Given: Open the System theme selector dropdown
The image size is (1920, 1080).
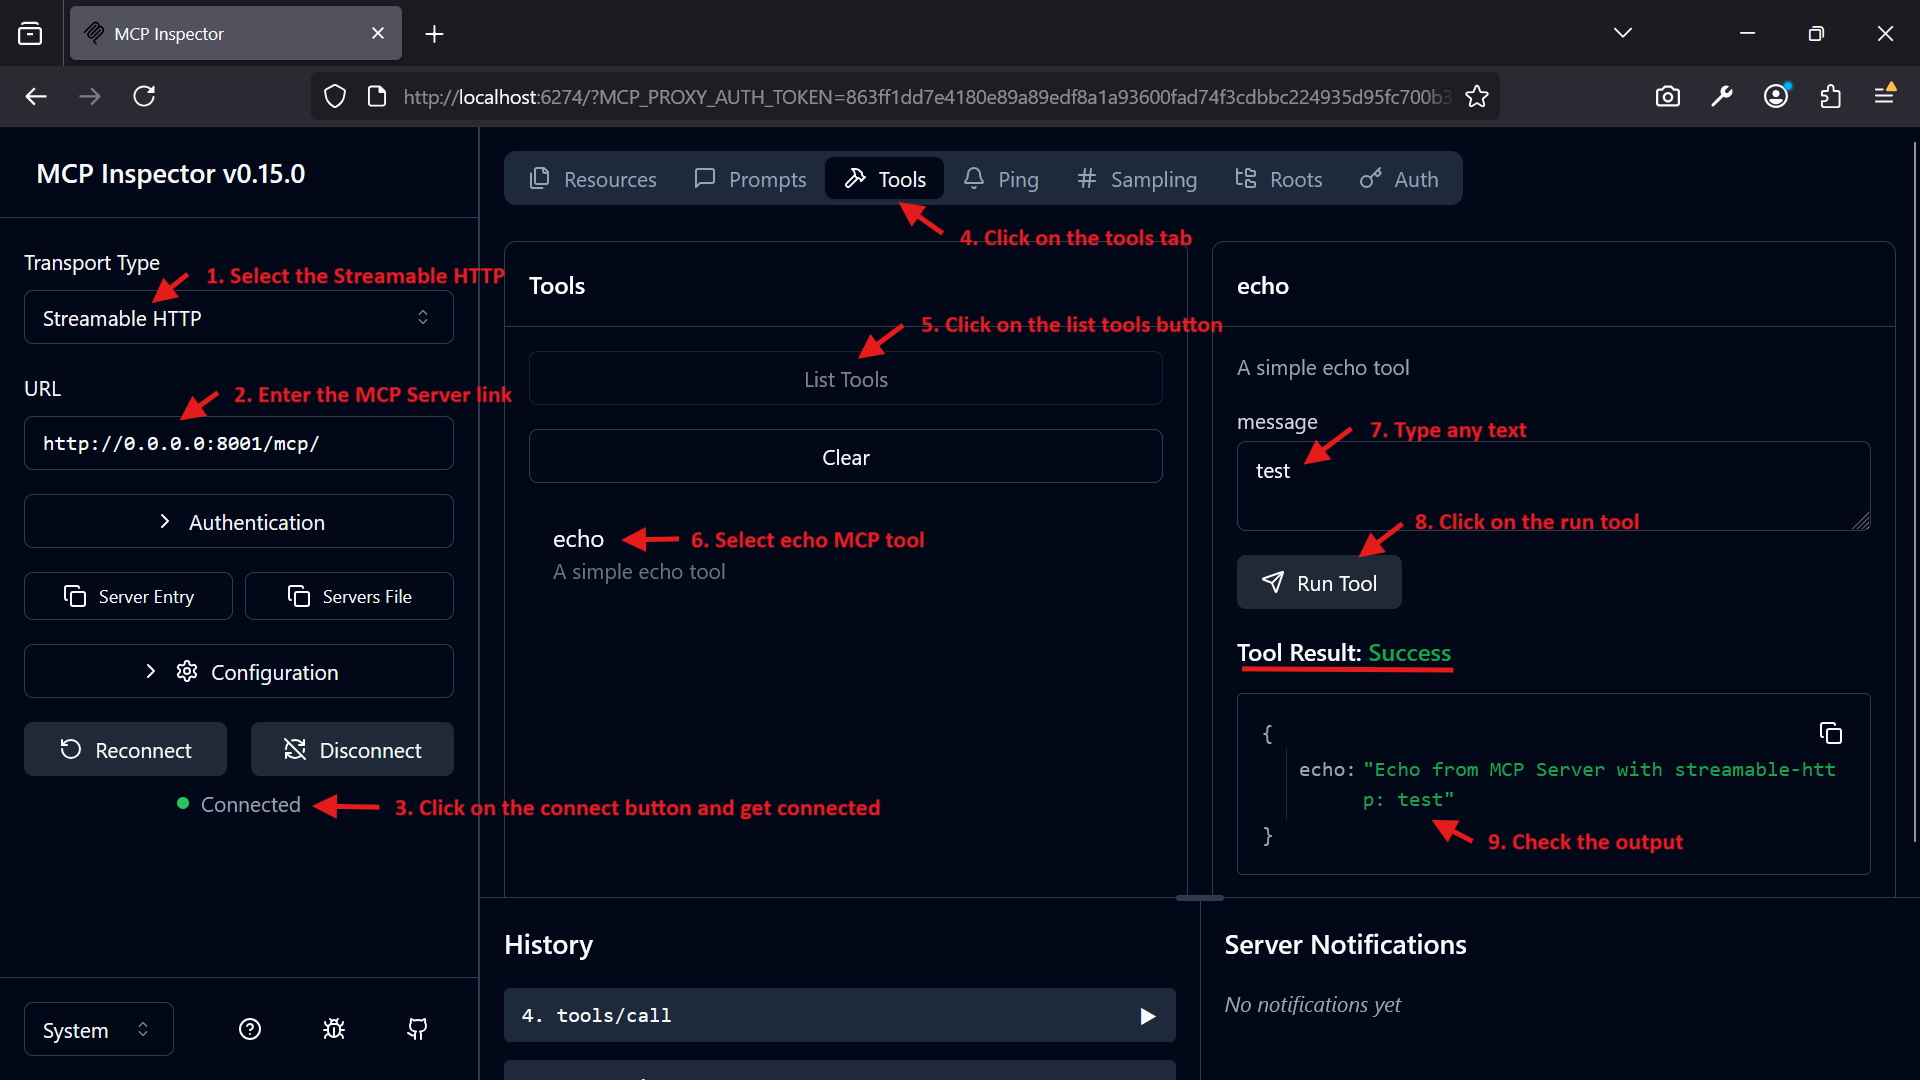Looking at the screenshot, I should tap(98, 1029).
